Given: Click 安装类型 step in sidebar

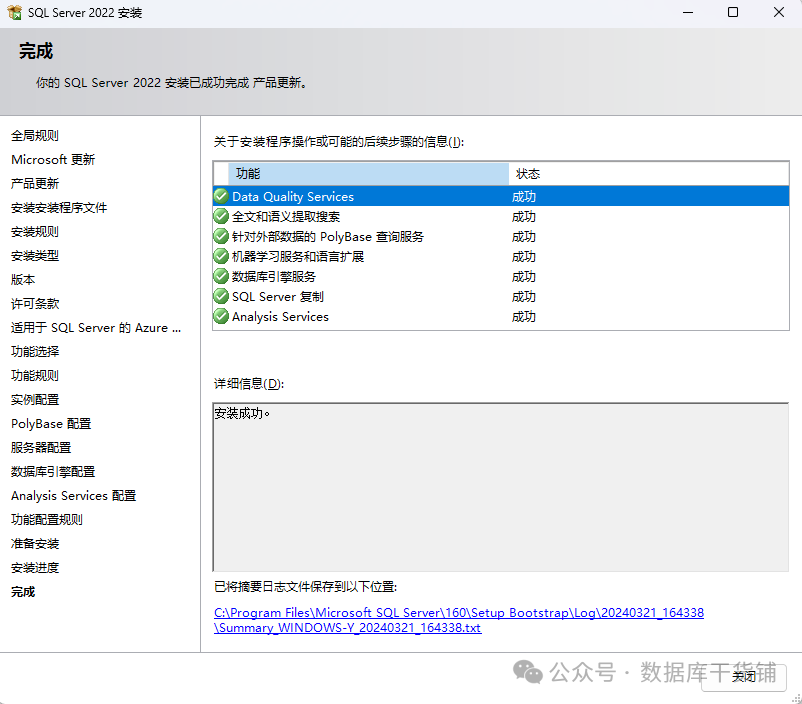Looking at the screenshot, I should point(35,256).
